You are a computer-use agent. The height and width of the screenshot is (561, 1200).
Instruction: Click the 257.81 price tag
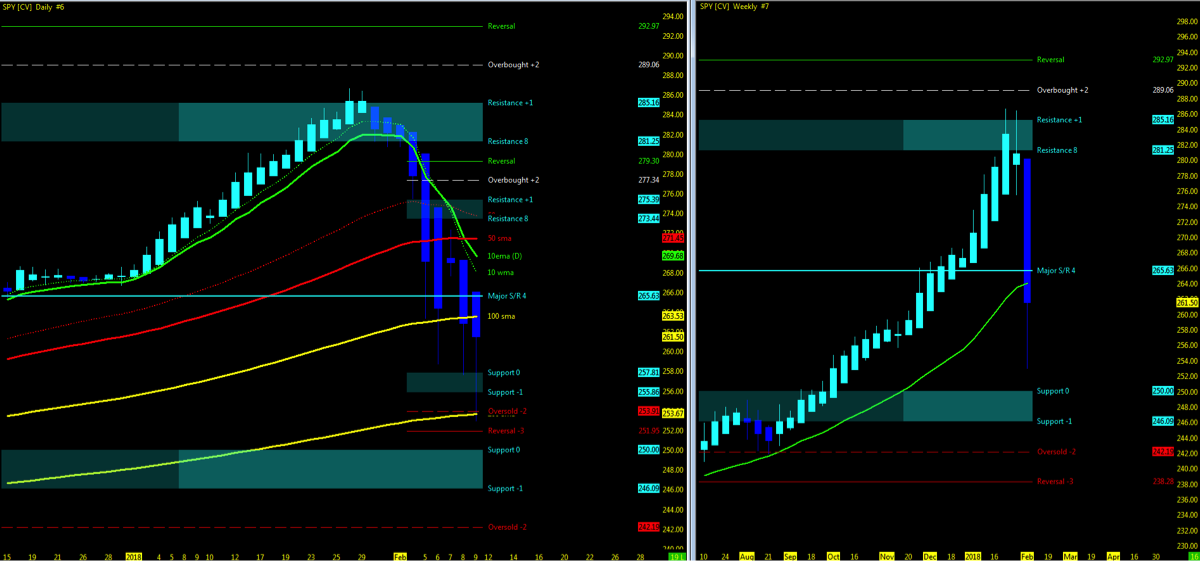click(647, 372)
